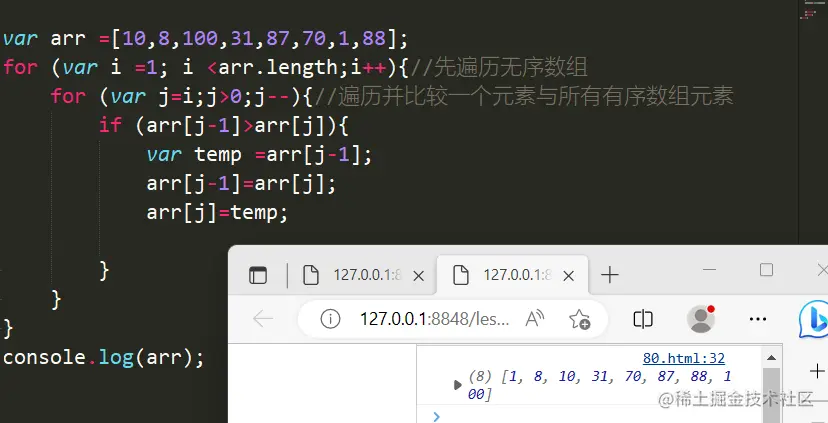The width and height of the screenshot is (828, 423).
Task: Click the console scrollbar up arrow
Action: 771,358
